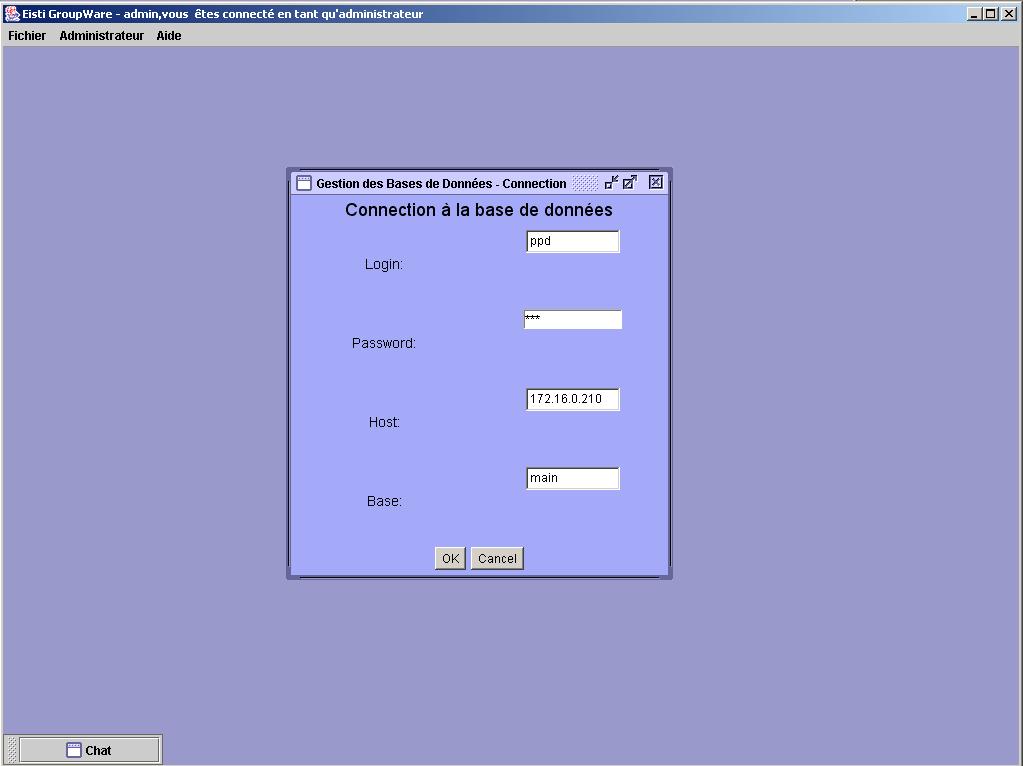Focus the Password input field
Image resolution: width=1023 pixels, height=766 pixels.
(x=572, y=320)
